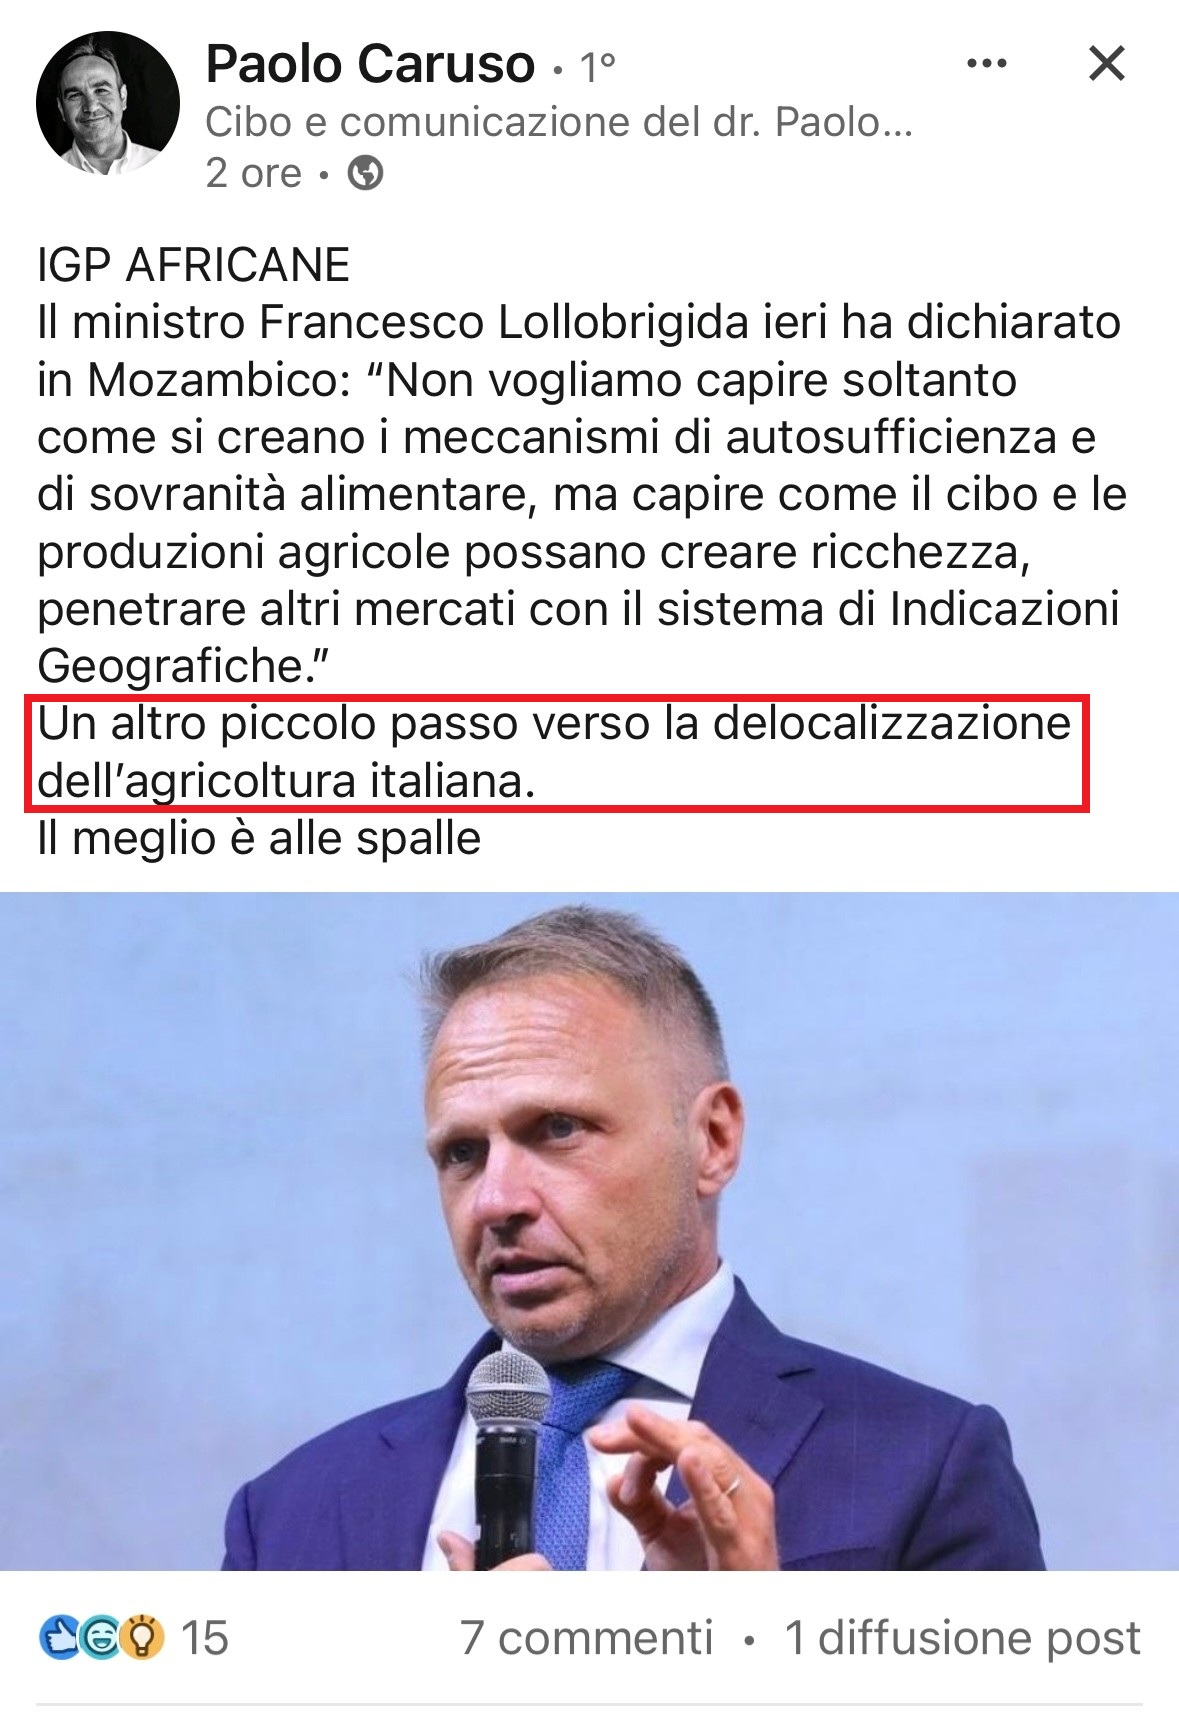Screen dimensions: 1179x1715
Task: Click the blue like reaction icon
Action: [58, 1638]
